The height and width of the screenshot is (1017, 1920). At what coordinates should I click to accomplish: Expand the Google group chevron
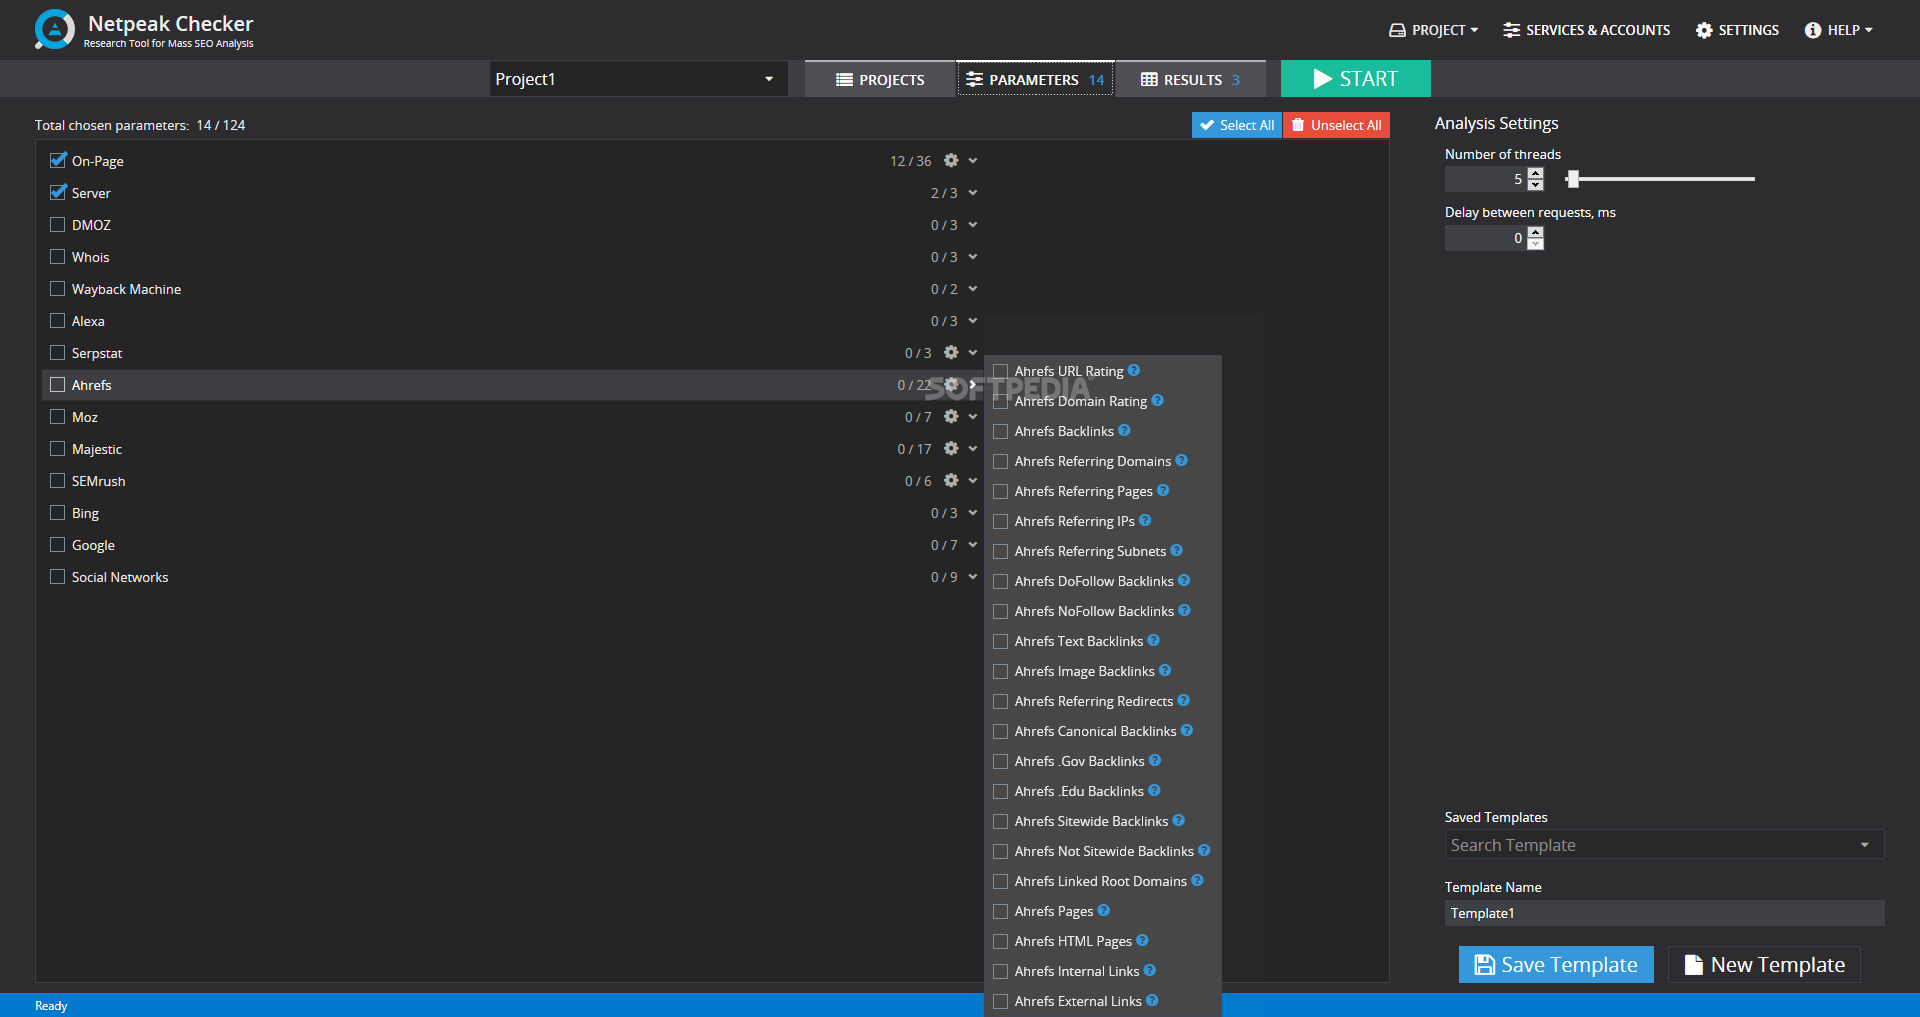coord(972,544)
